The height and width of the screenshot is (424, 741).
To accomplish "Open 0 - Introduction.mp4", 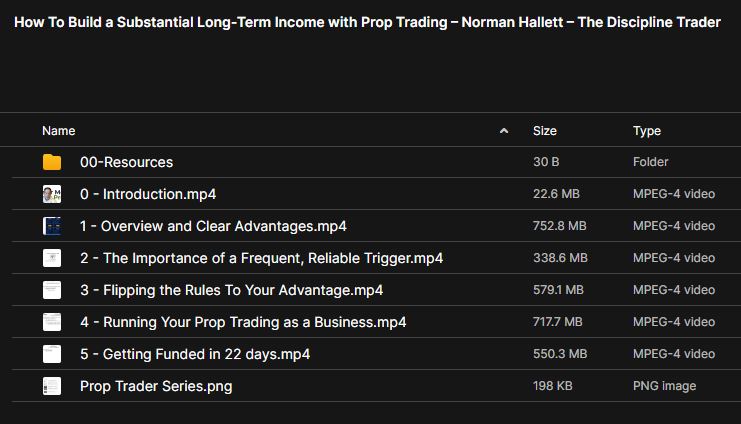I will [148, 194].
